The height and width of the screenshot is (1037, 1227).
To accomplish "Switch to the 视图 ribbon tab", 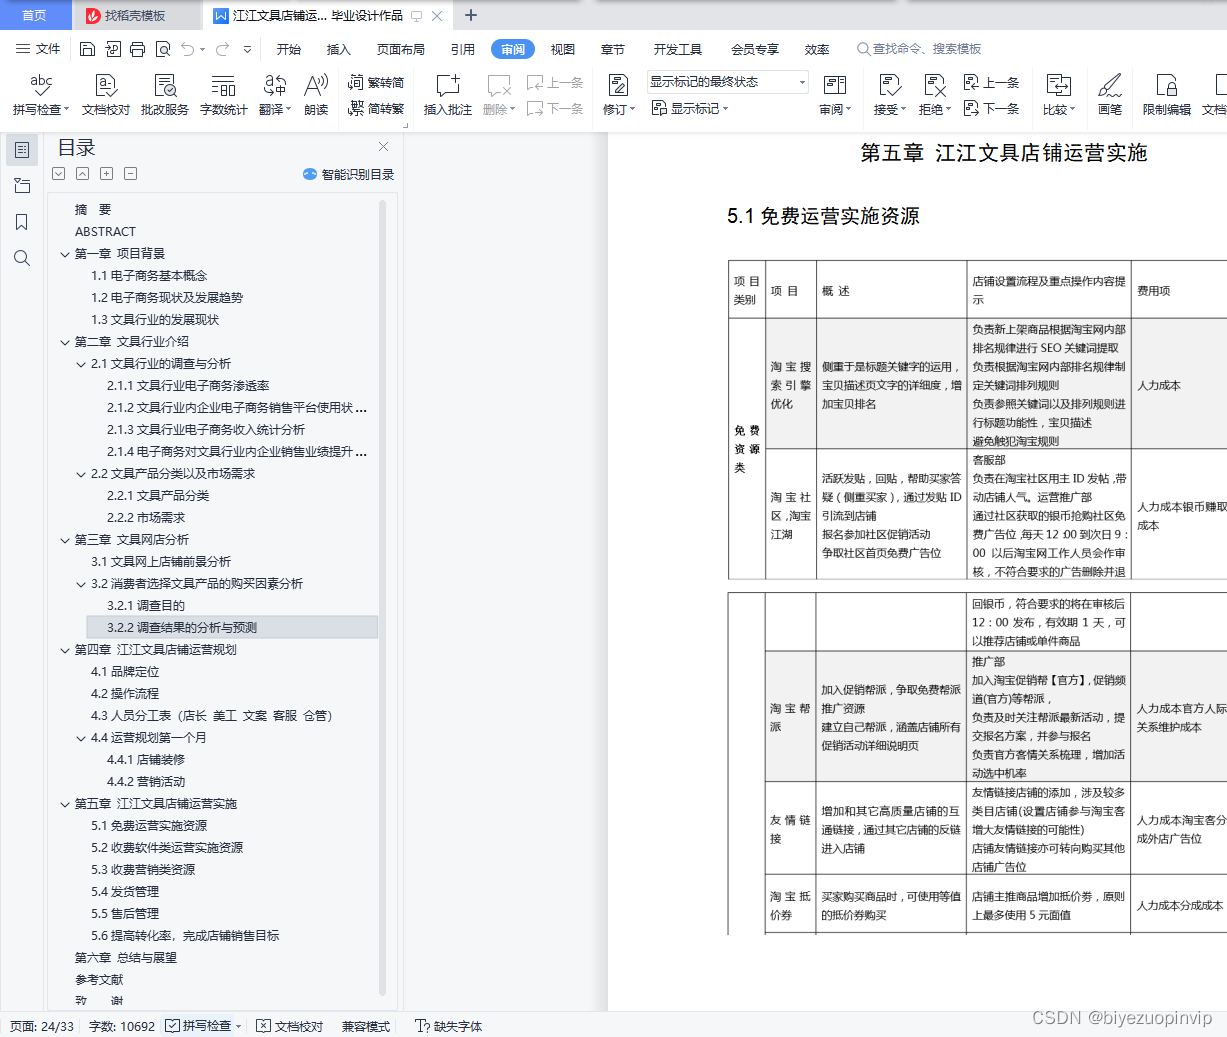I will point(563,49).
